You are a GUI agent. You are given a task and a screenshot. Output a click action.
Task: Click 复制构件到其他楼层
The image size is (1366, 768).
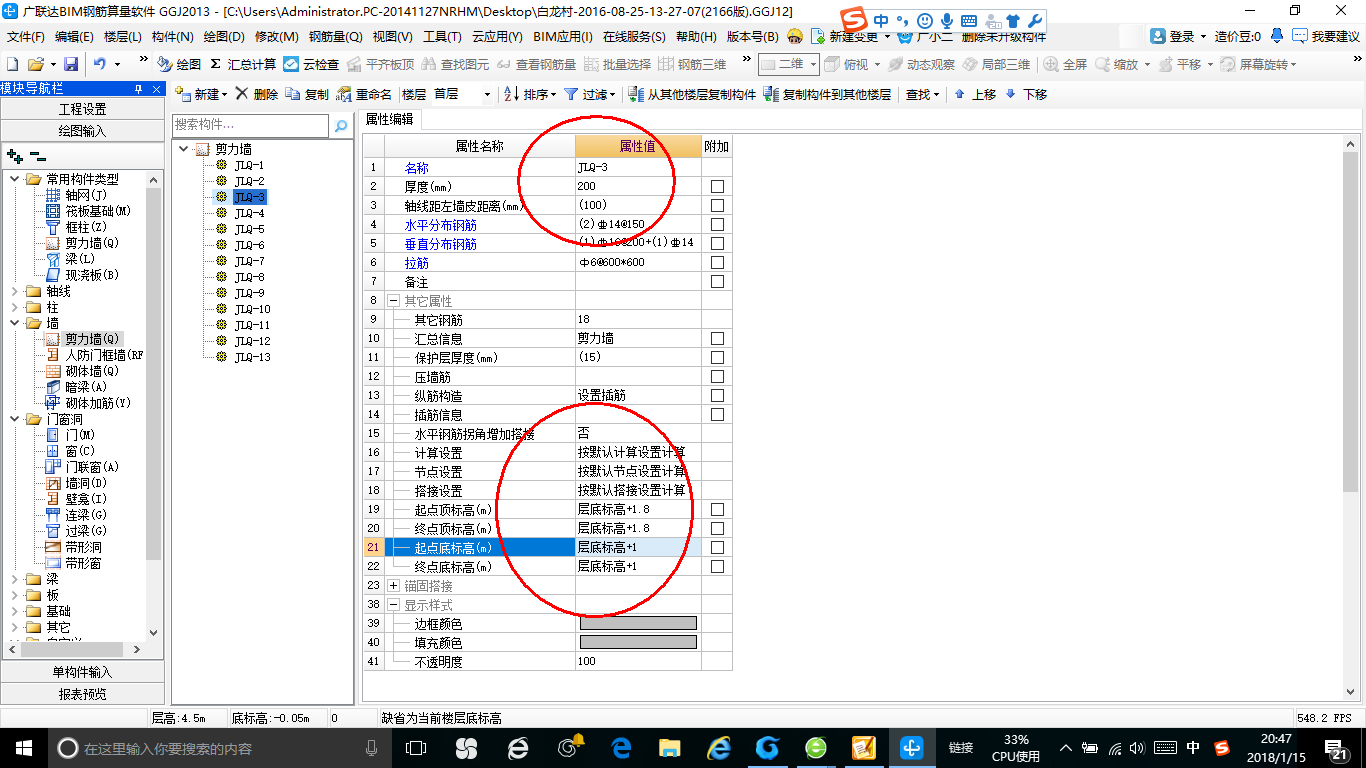click(827, 94)
